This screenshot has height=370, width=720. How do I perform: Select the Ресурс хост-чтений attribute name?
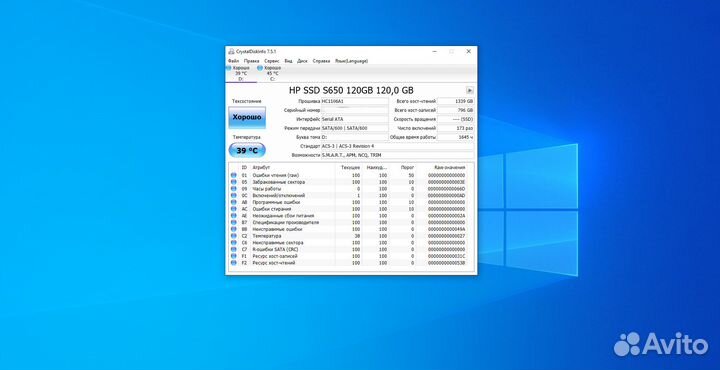pyautogui.click(x=274, y=263)
